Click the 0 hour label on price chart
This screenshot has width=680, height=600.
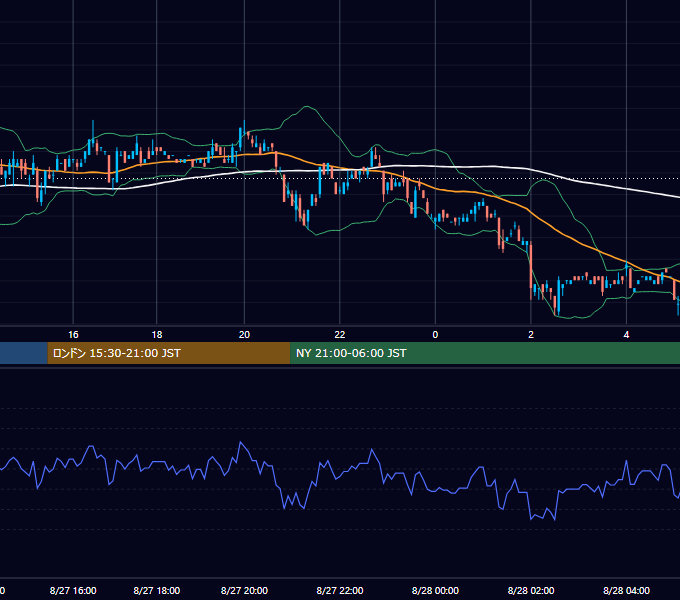tap(435, 335)
